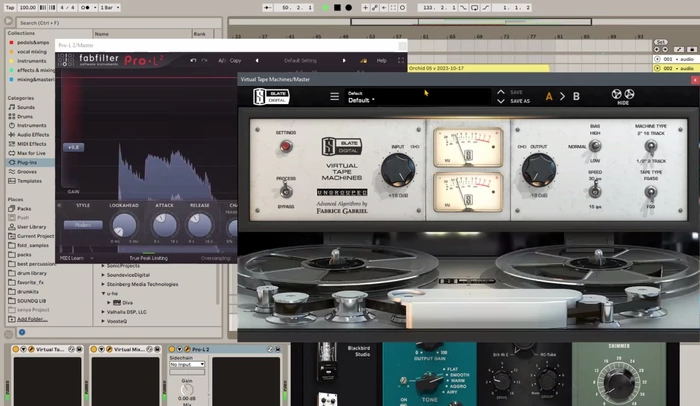The width and height of the screenshot is (700, 406).
Task: Click the HIDE reels icon
Action: point(623,96)
